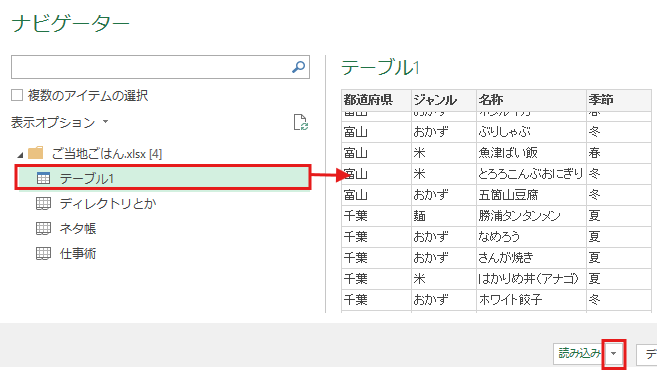Image resolution: width=657 pixels, height=370 pixels.
Task: Click the ぶりしゃぶ cell
Action: (531, 132)
